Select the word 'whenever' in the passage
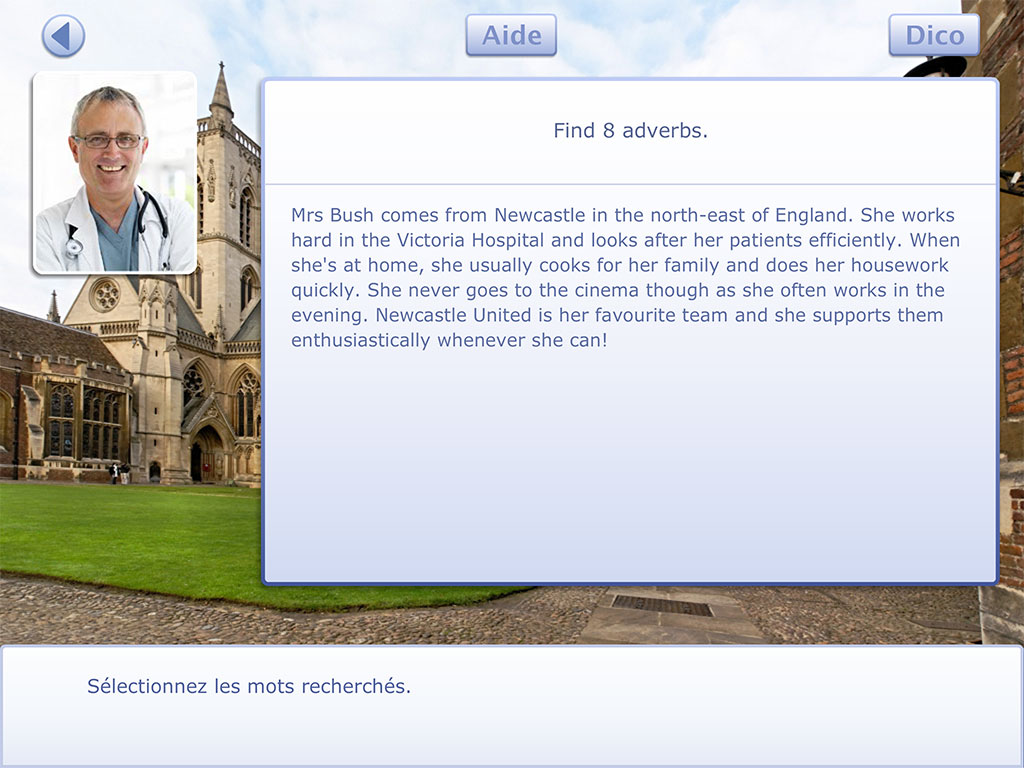This screenshot has width=1024, height=768. click(x=480, y=340)
